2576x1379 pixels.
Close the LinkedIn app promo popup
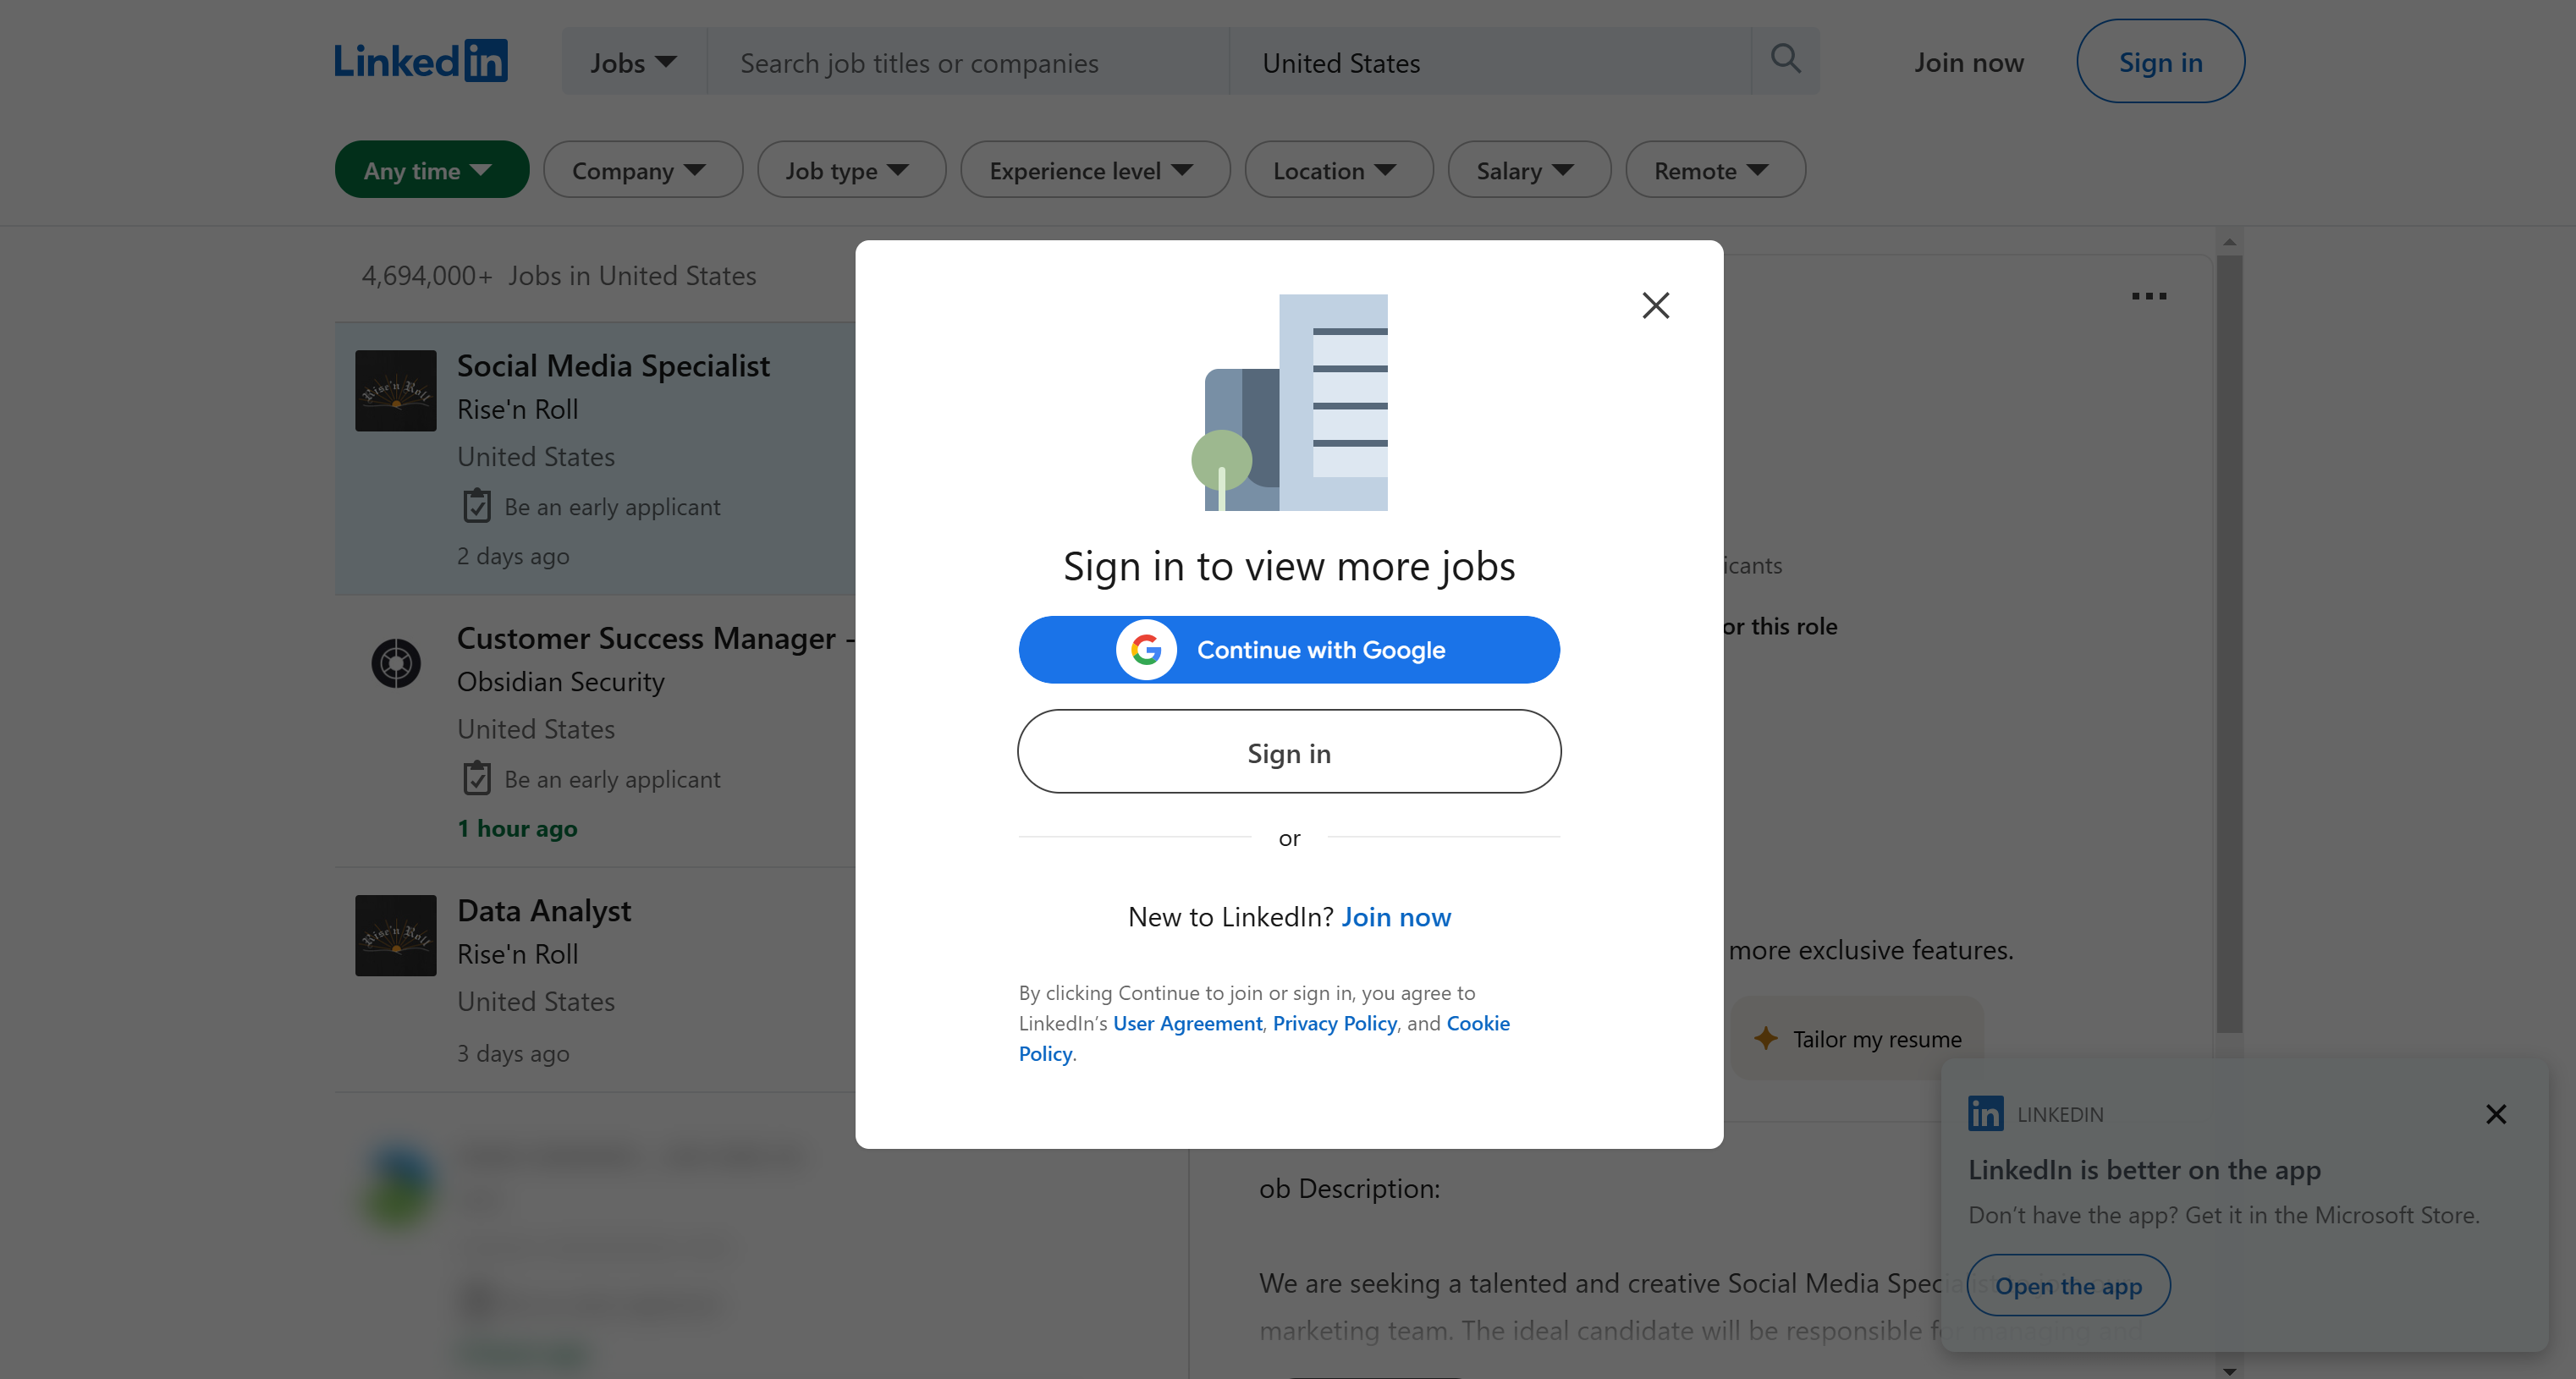point(2495,1113)
